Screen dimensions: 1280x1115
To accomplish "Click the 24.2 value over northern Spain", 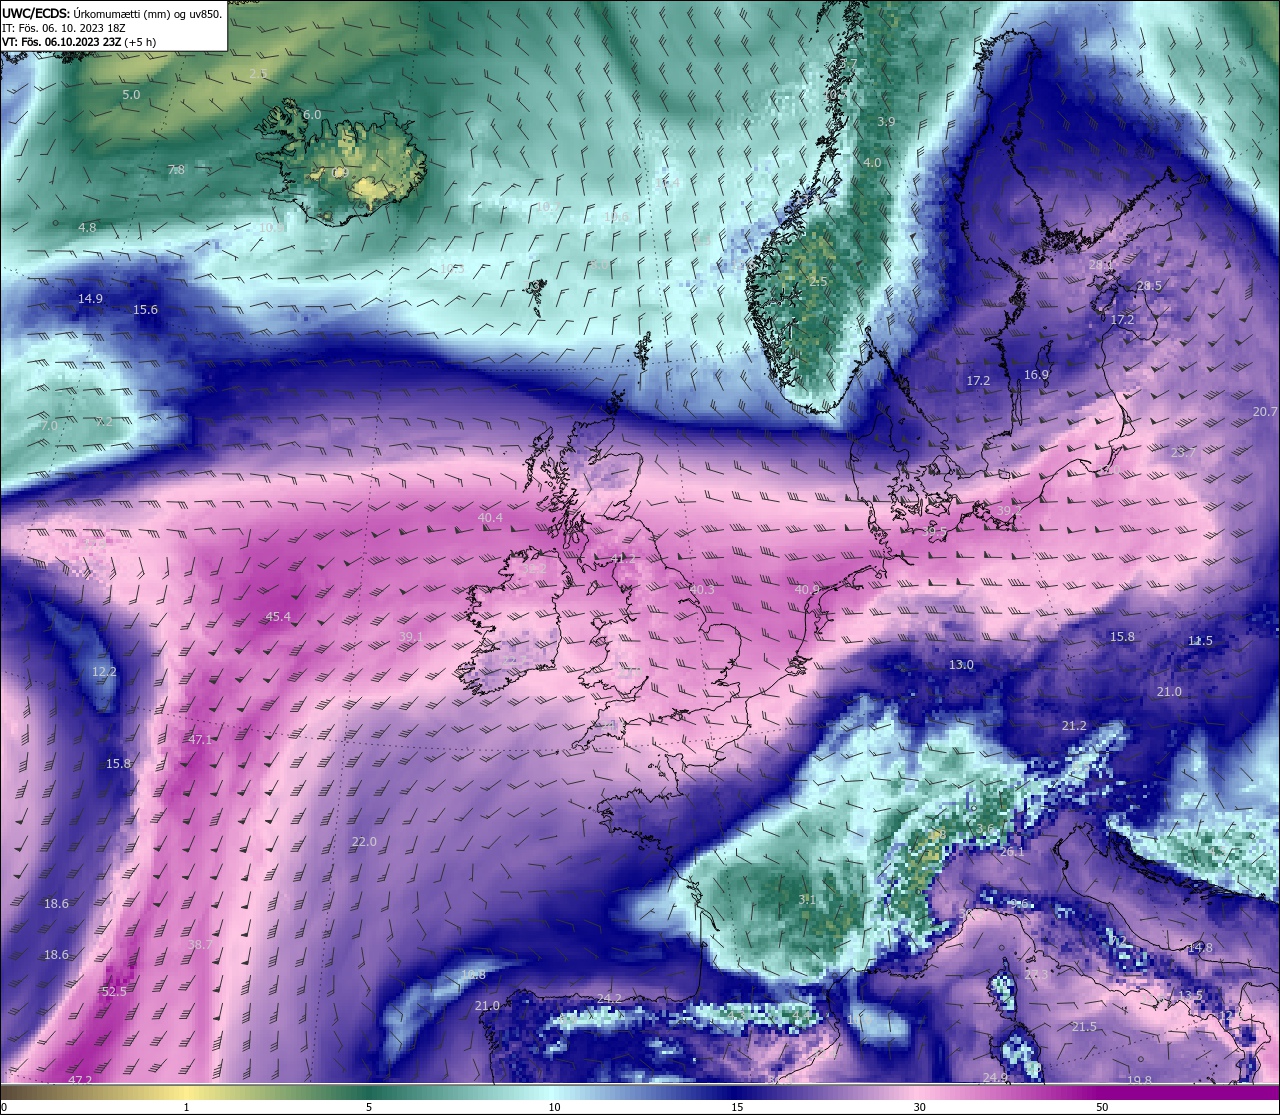I will (x=609, y=999).
